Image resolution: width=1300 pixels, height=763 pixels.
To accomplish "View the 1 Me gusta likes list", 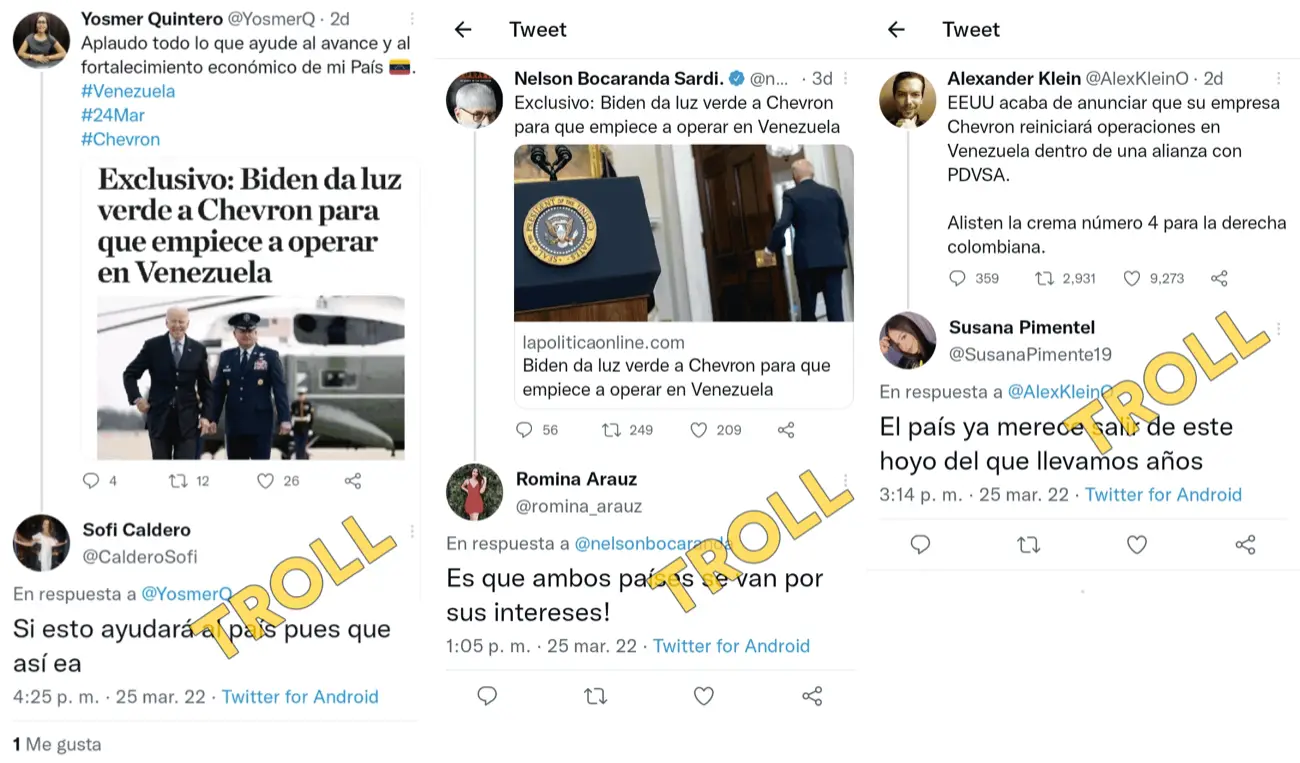I will click(x=57, y=744).
